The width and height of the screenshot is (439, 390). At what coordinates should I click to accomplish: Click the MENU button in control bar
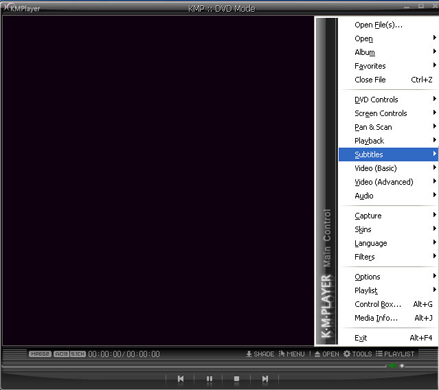292,354
